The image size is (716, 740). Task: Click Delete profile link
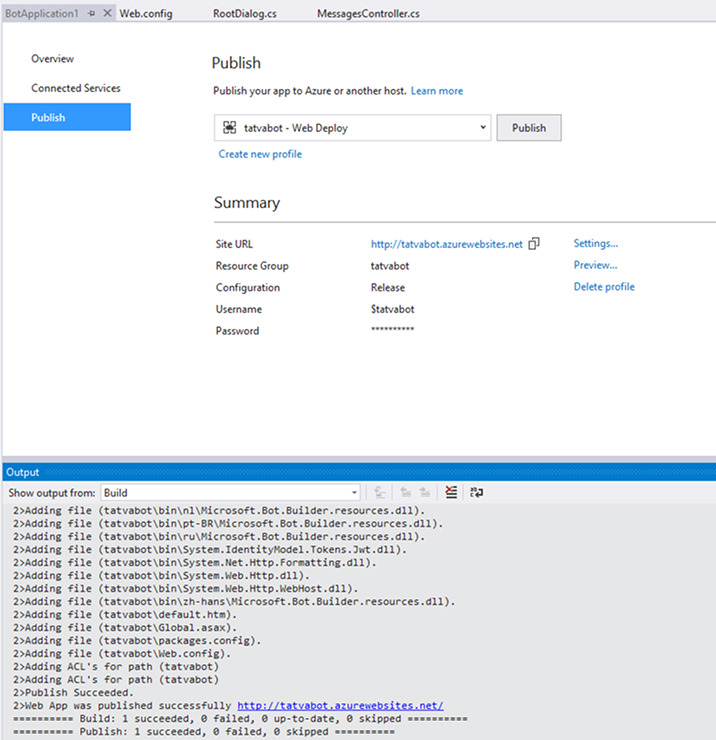click(x=604, y=286)
